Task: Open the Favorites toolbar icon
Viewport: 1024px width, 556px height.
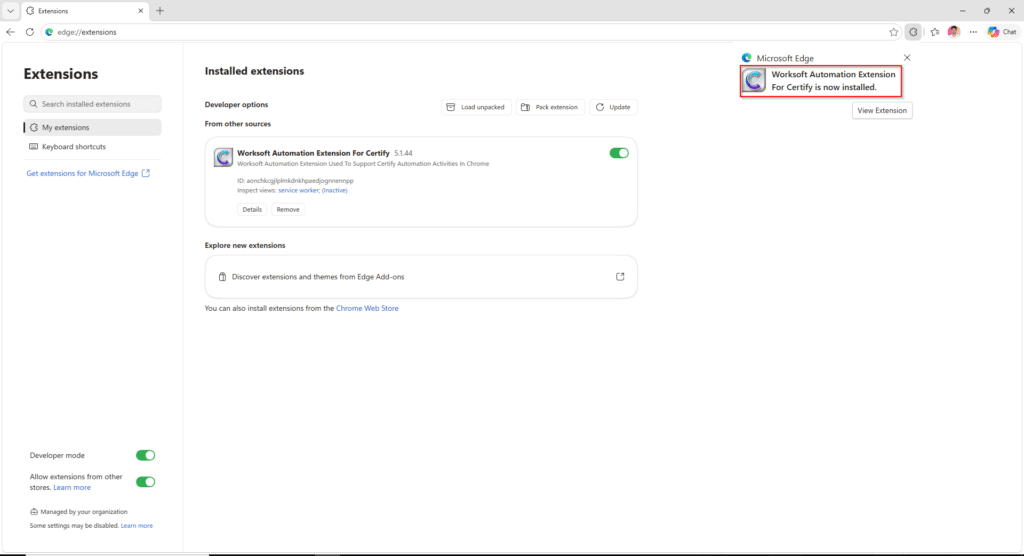Action: tap(935, 32)
